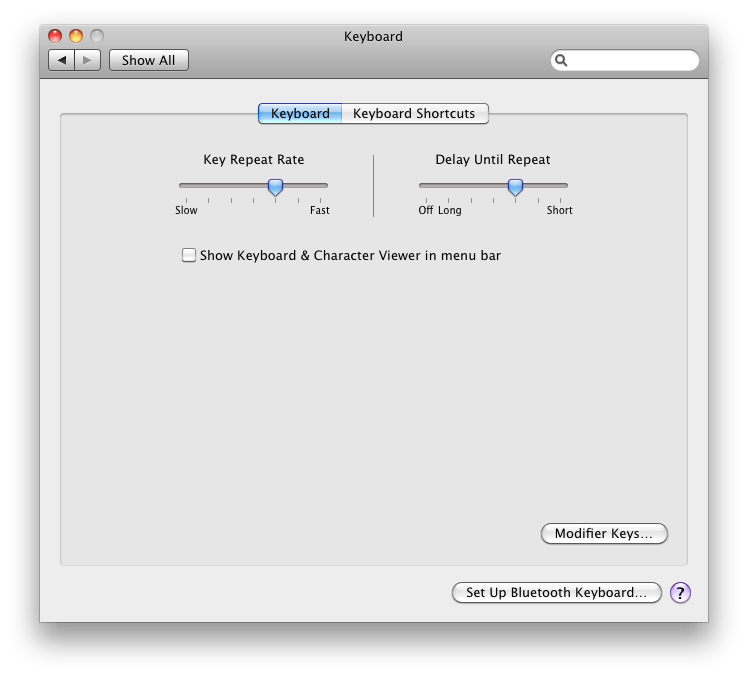Click the Show All button

point(148,60)
